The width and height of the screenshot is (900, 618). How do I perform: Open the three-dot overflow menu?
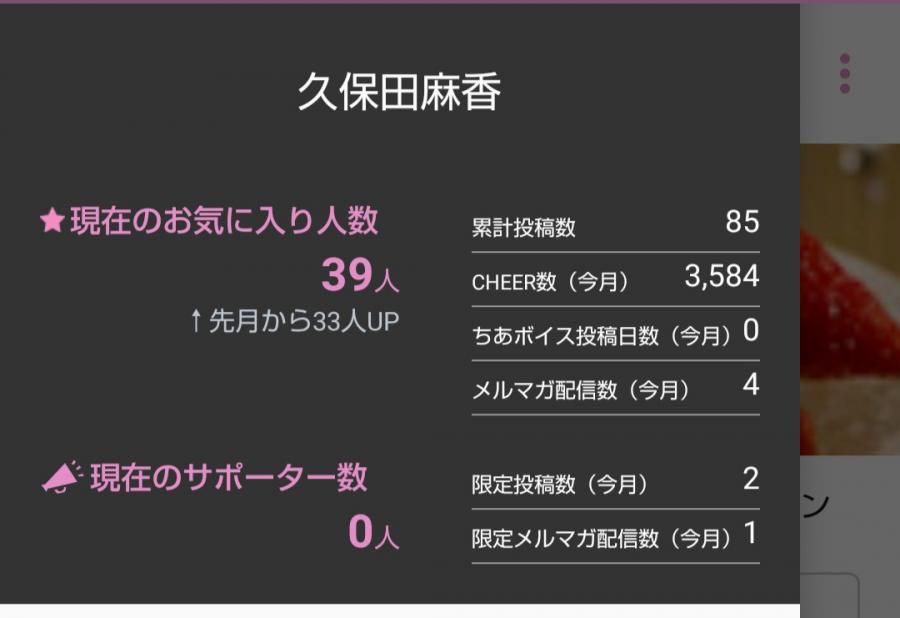[x=845, y=74]
